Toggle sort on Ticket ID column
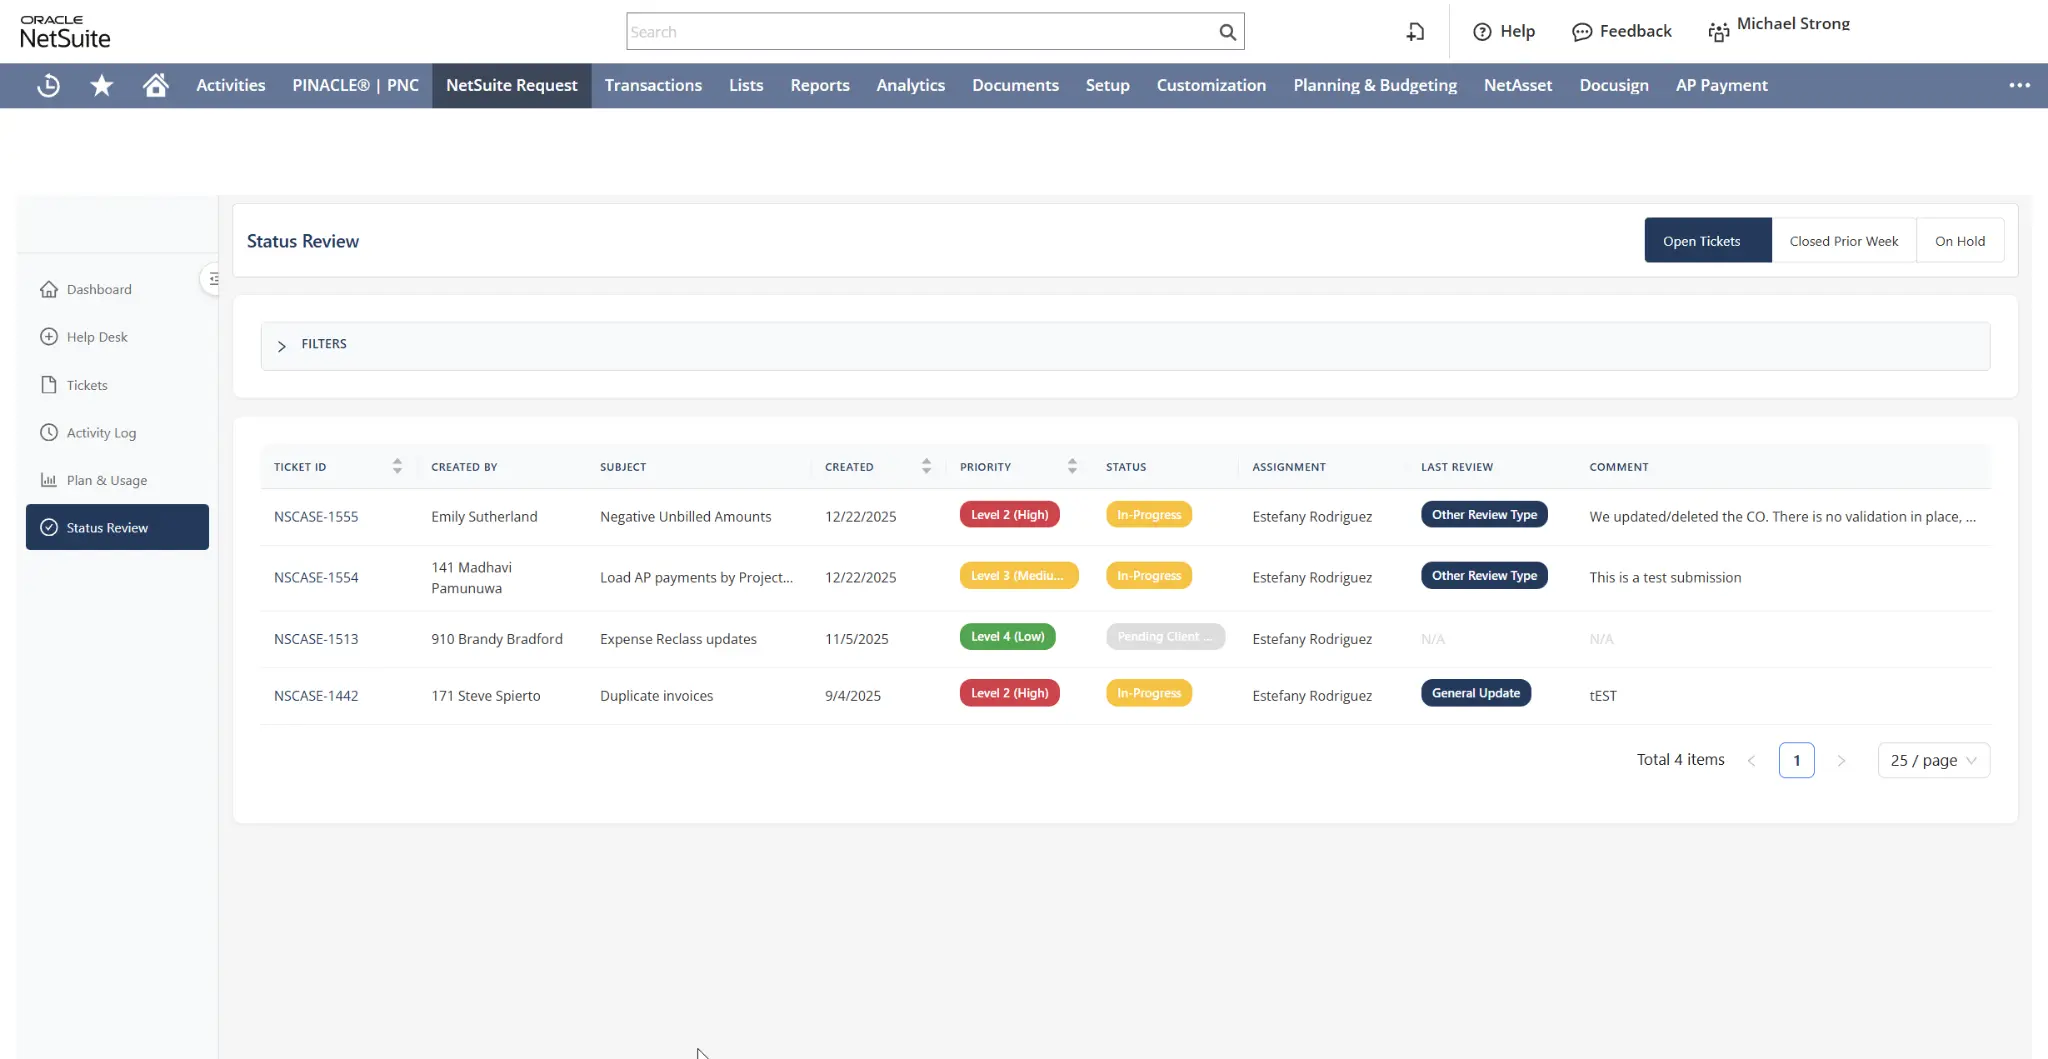Image resolution: width=2048 pixels, height=1059 pixels. [397, 466]
